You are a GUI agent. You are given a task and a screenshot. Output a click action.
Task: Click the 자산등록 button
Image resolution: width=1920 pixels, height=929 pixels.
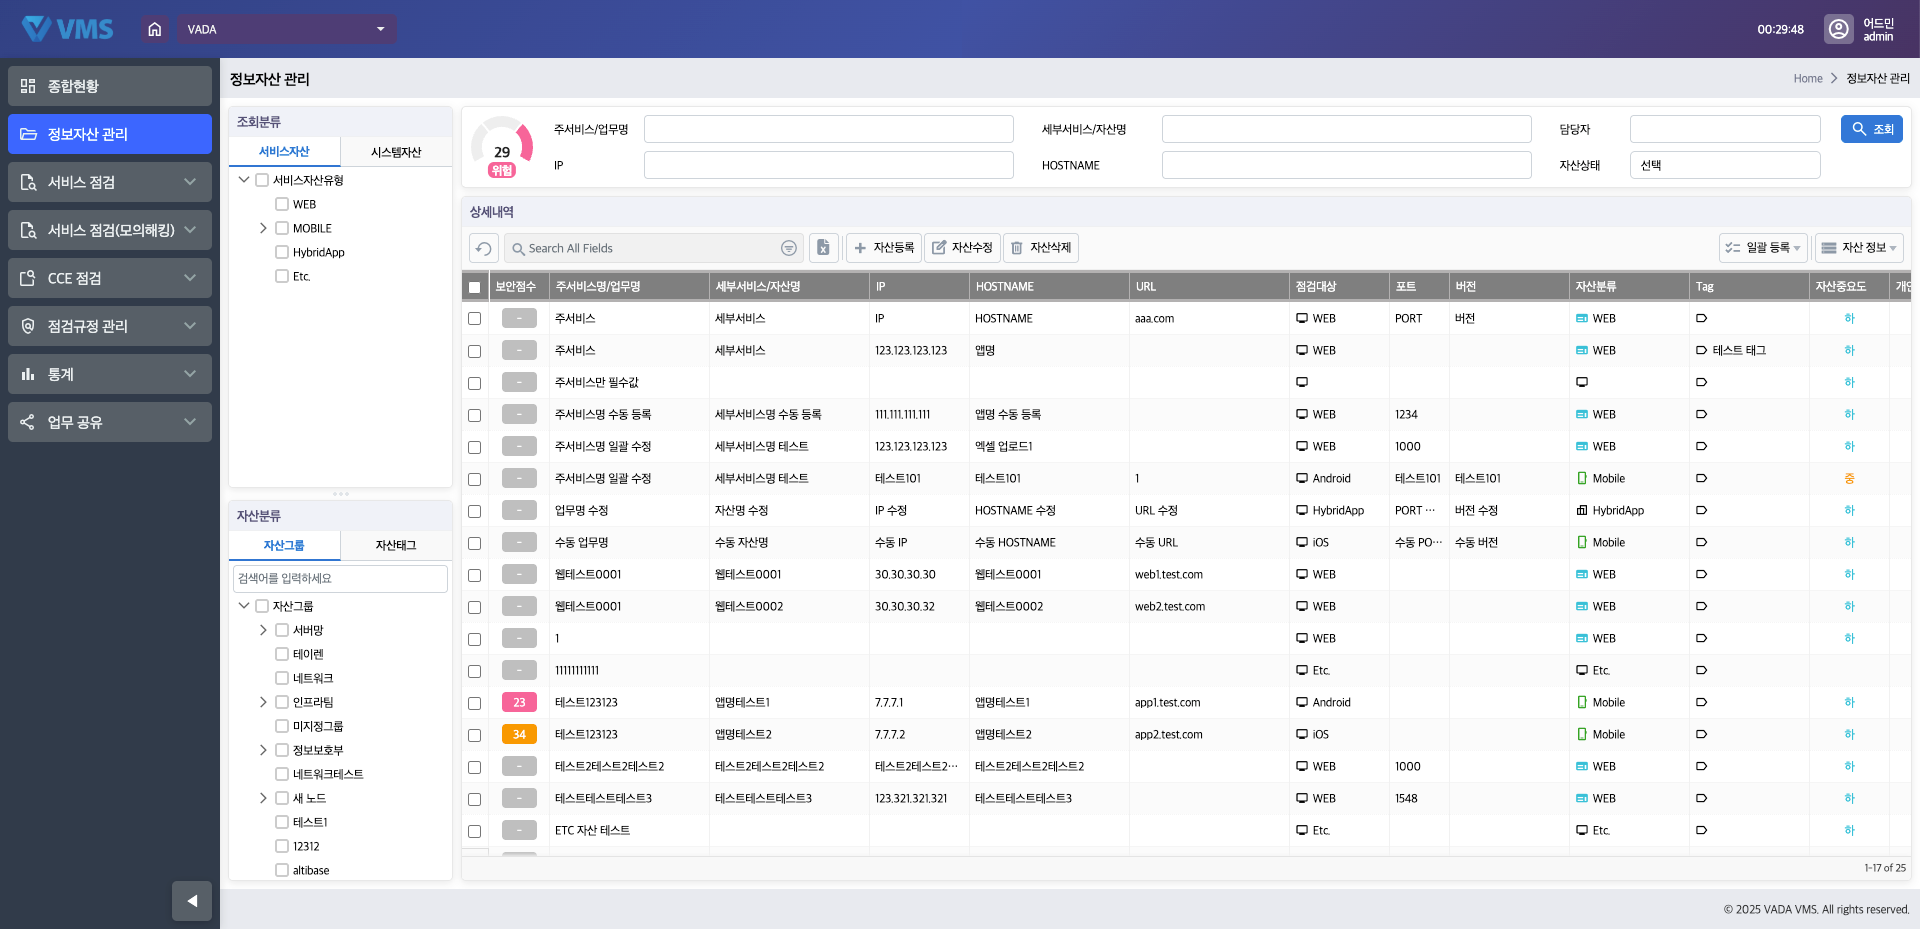tap(884, 248)
